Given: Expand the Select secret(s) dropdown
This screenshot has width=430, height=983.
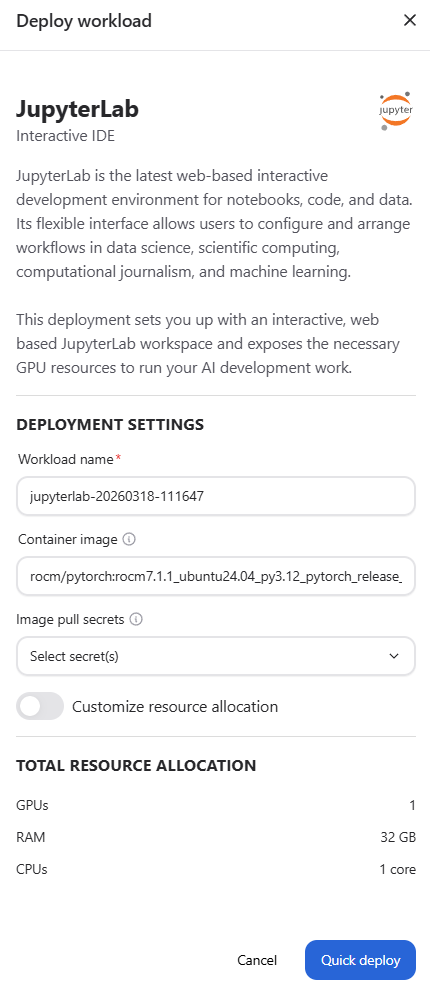Looking at the screenshot, I should click(216, 656).
